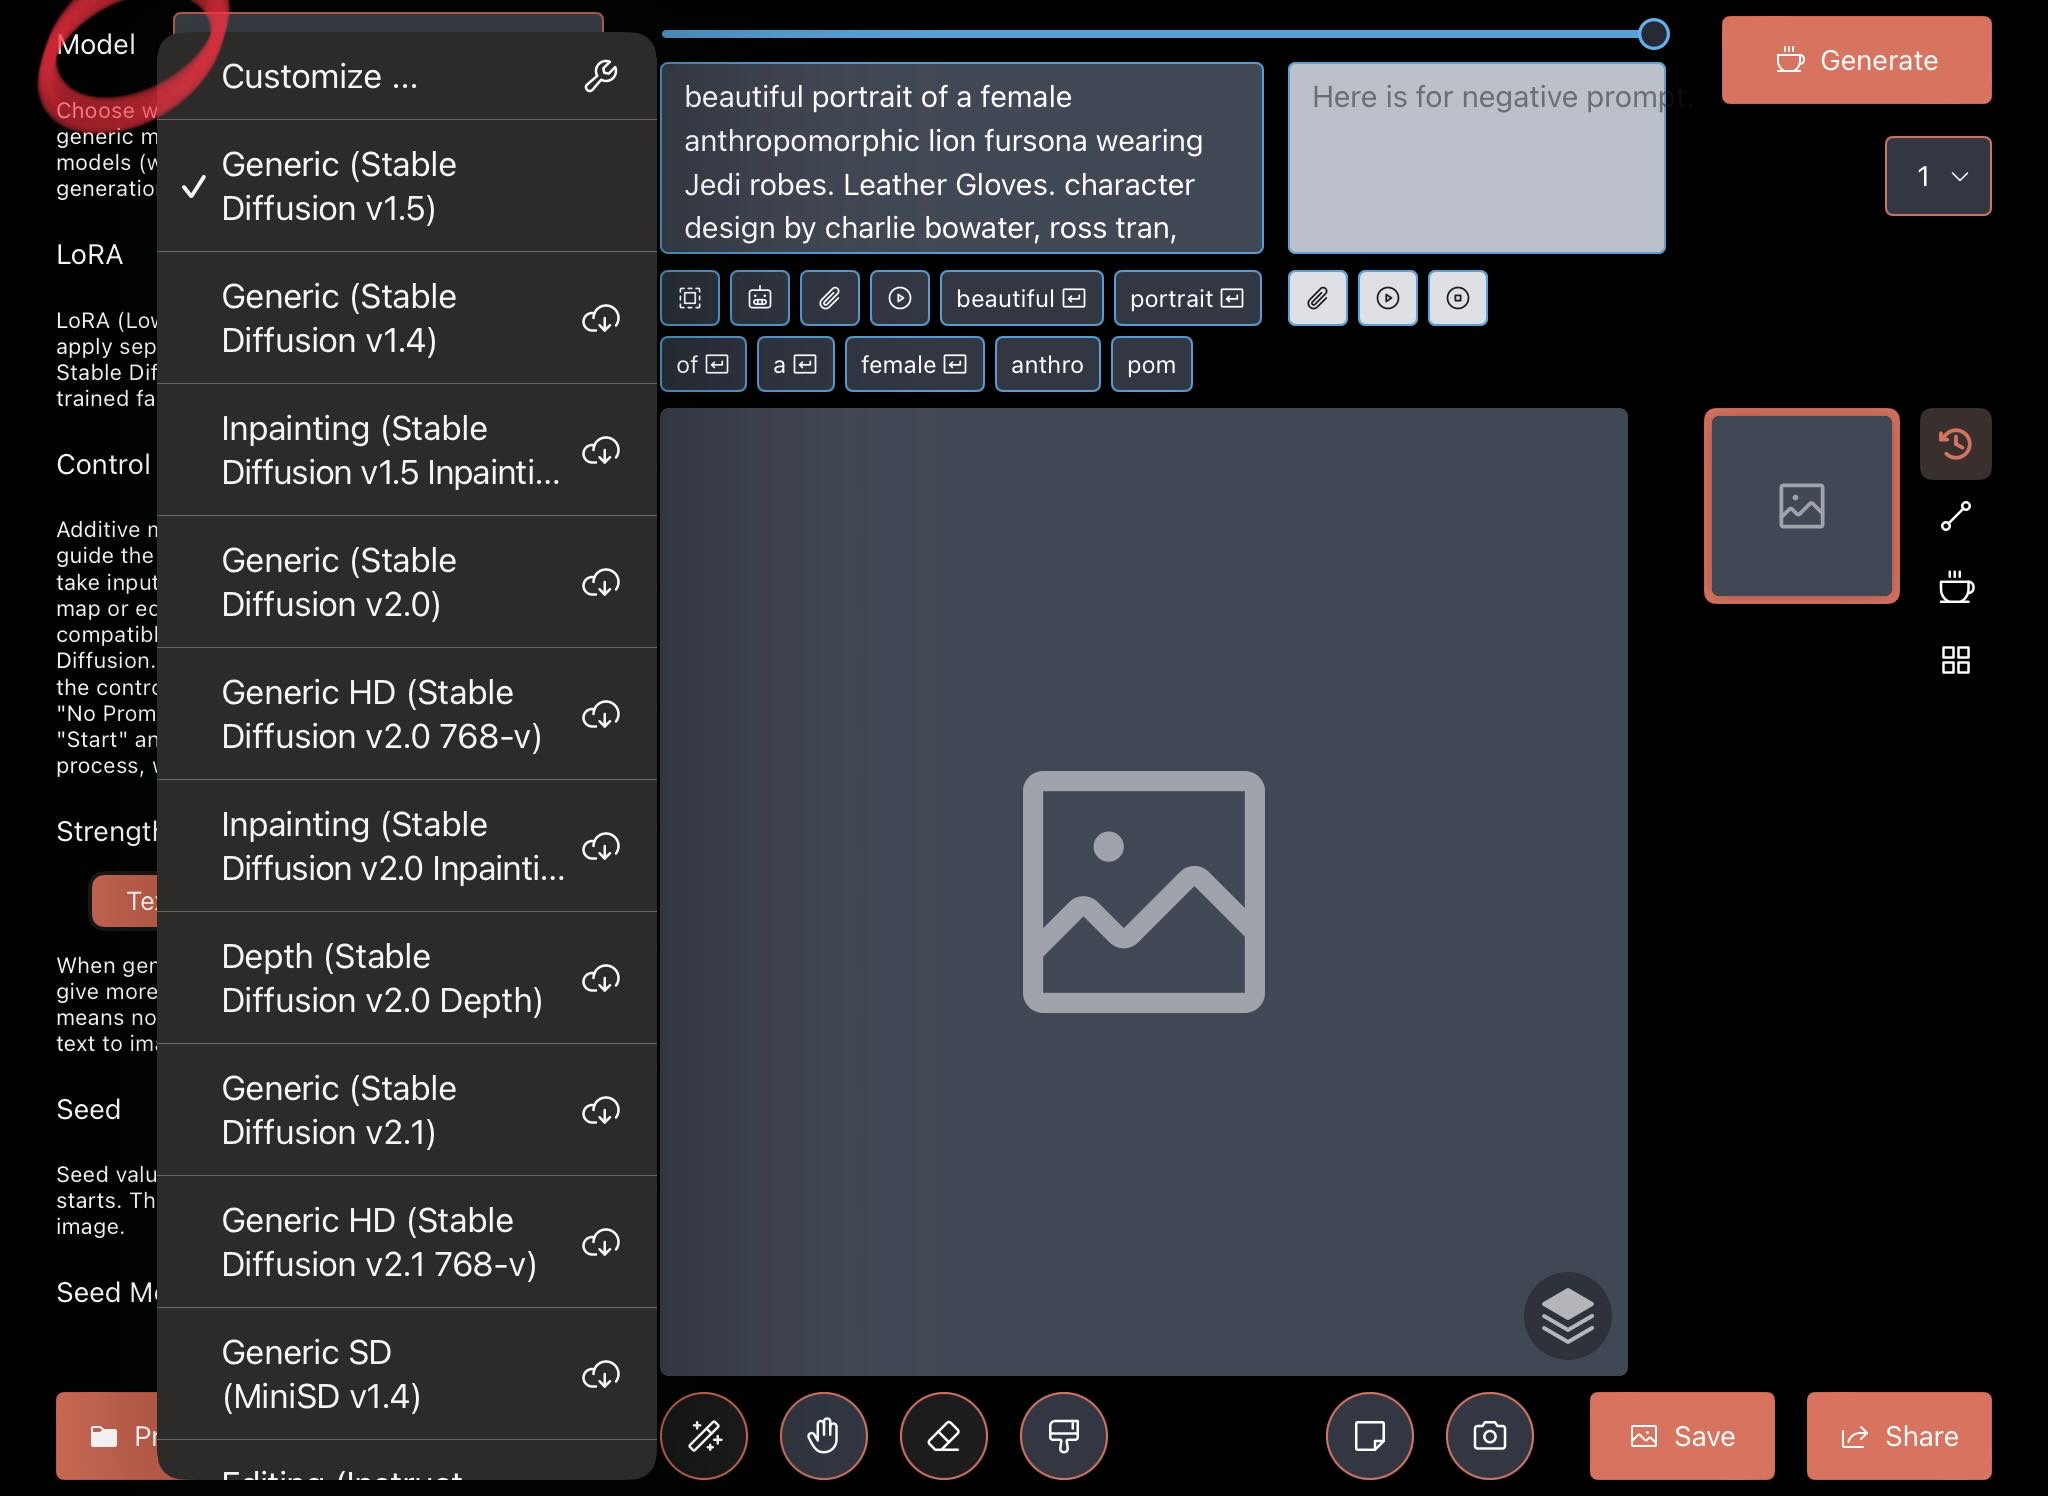The image size is (2048, 1496).
Task: Open the layers stack button on canvas
Action: [x=1567, y=1315]
